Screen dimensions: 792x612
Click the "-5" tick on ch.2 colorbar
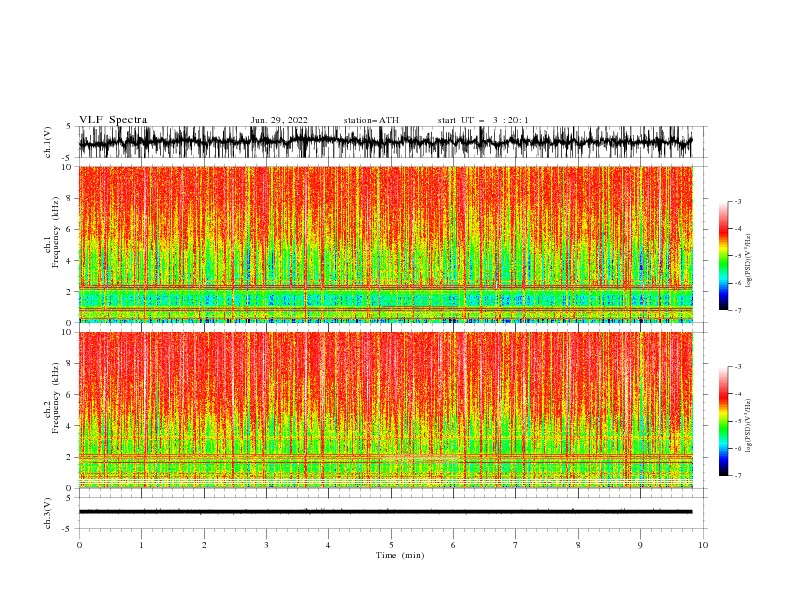pos(737,421)
